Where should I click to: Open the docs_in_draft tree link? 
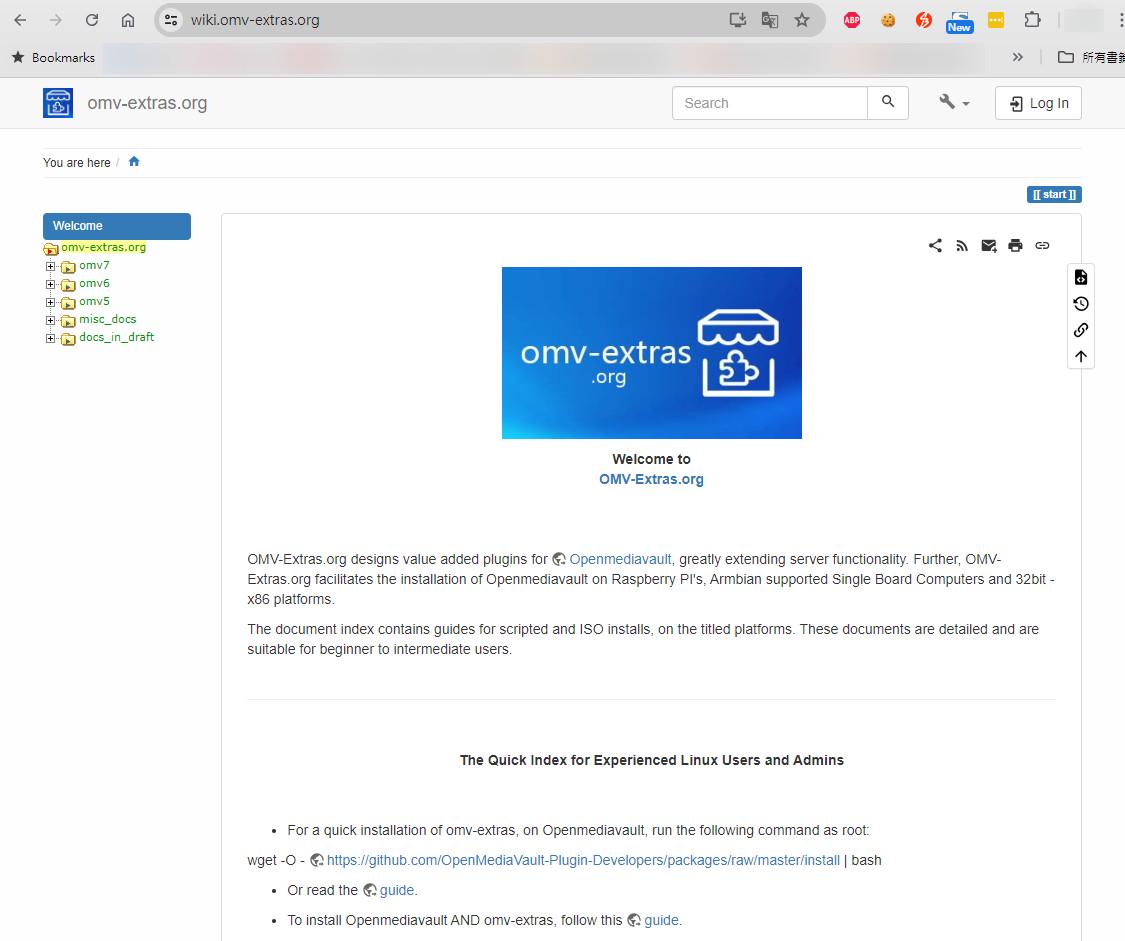pos(116,337)
